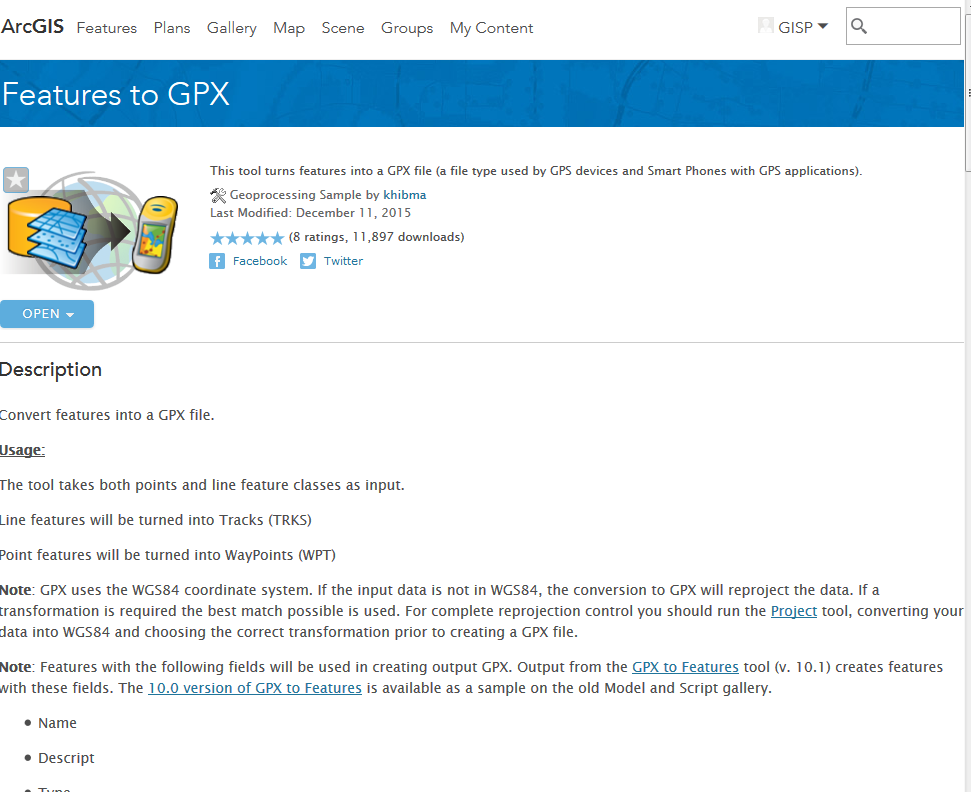Go to the Gallery page
This screenshot has height=792, width=971.
(232, 28)
